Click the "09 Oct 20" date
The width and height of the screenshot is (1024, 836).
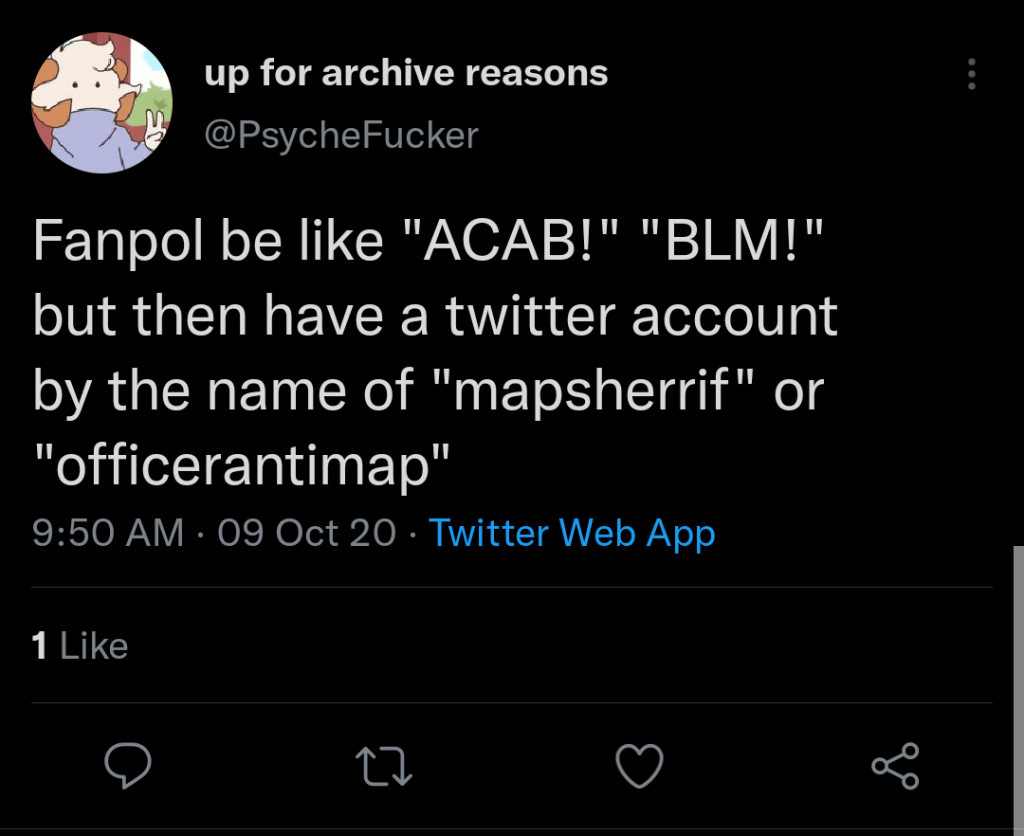coord(306,533)
